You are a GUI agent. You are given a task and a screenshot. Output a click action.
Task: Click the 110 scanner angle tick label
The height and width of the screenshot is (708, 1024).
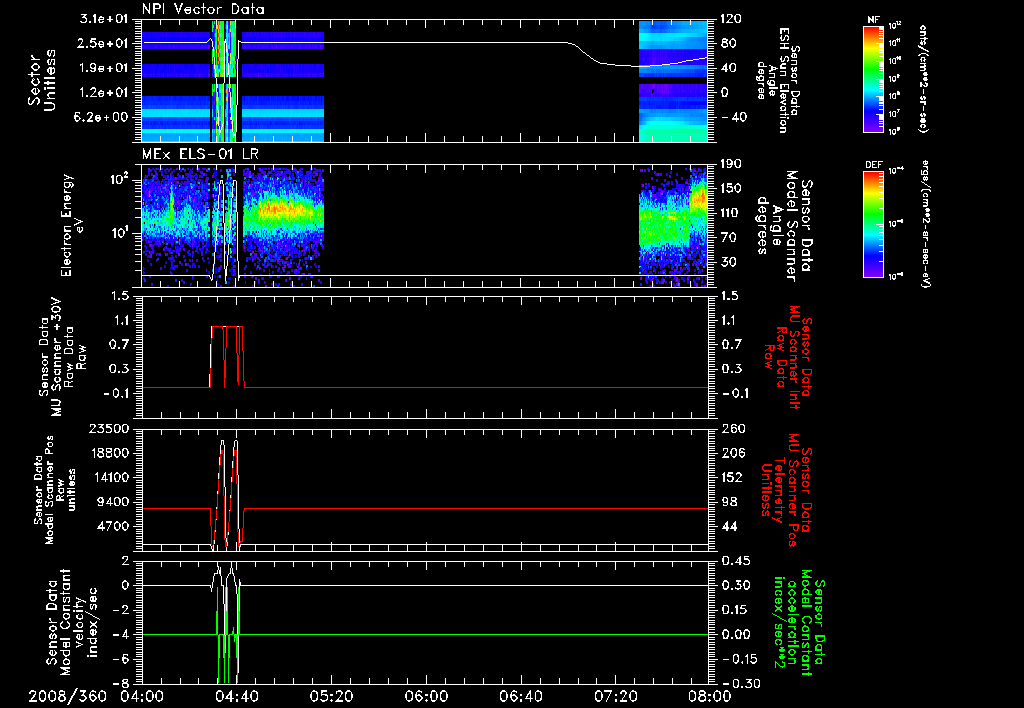(x=731, y=213)
